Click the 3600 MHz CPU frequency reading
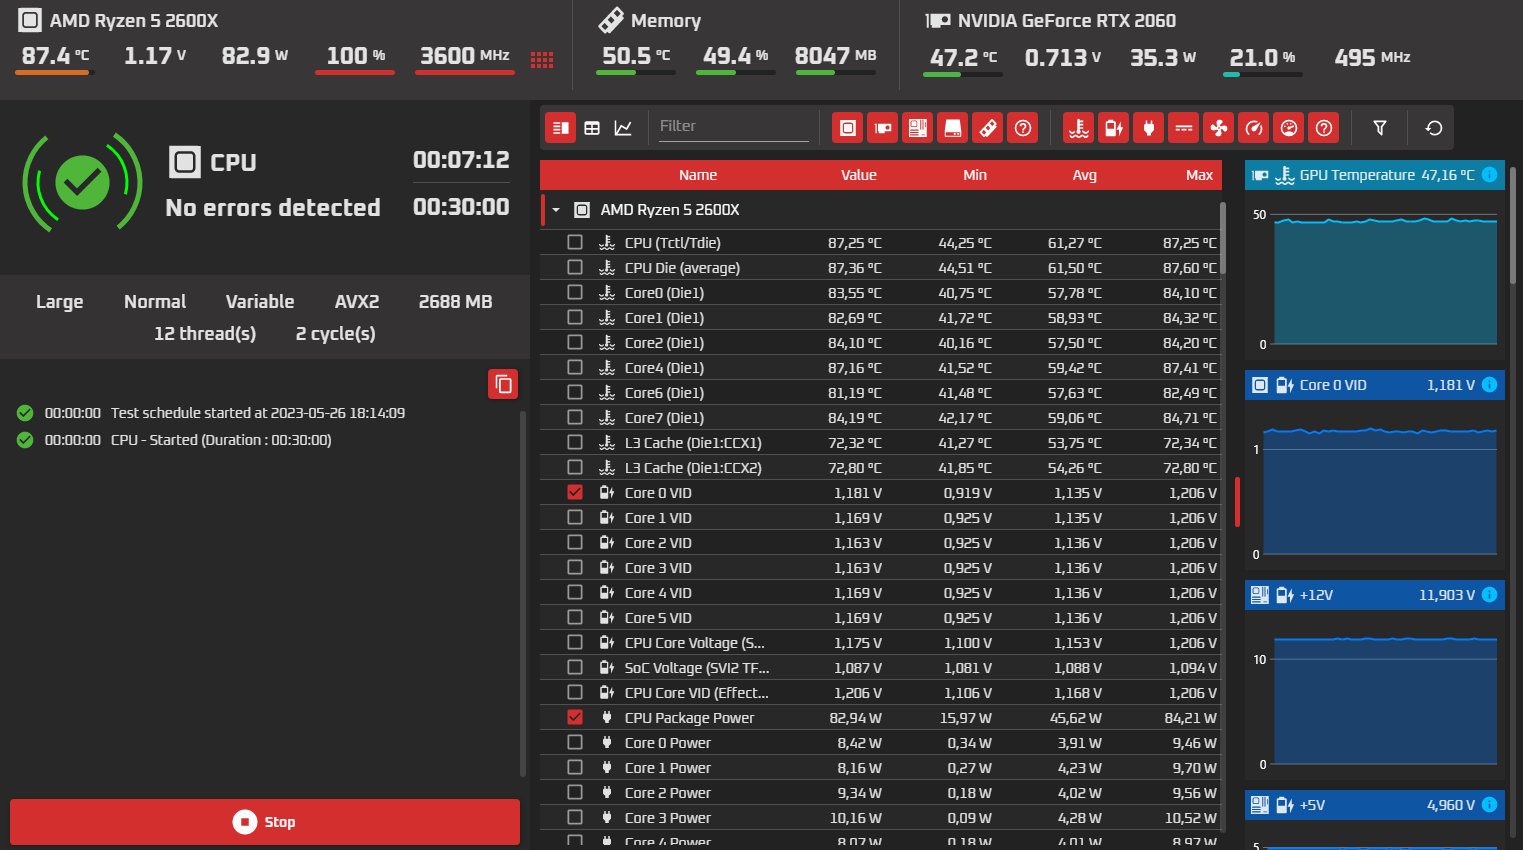The width and height of the screenshot is (1523, 850). (465, 56)
